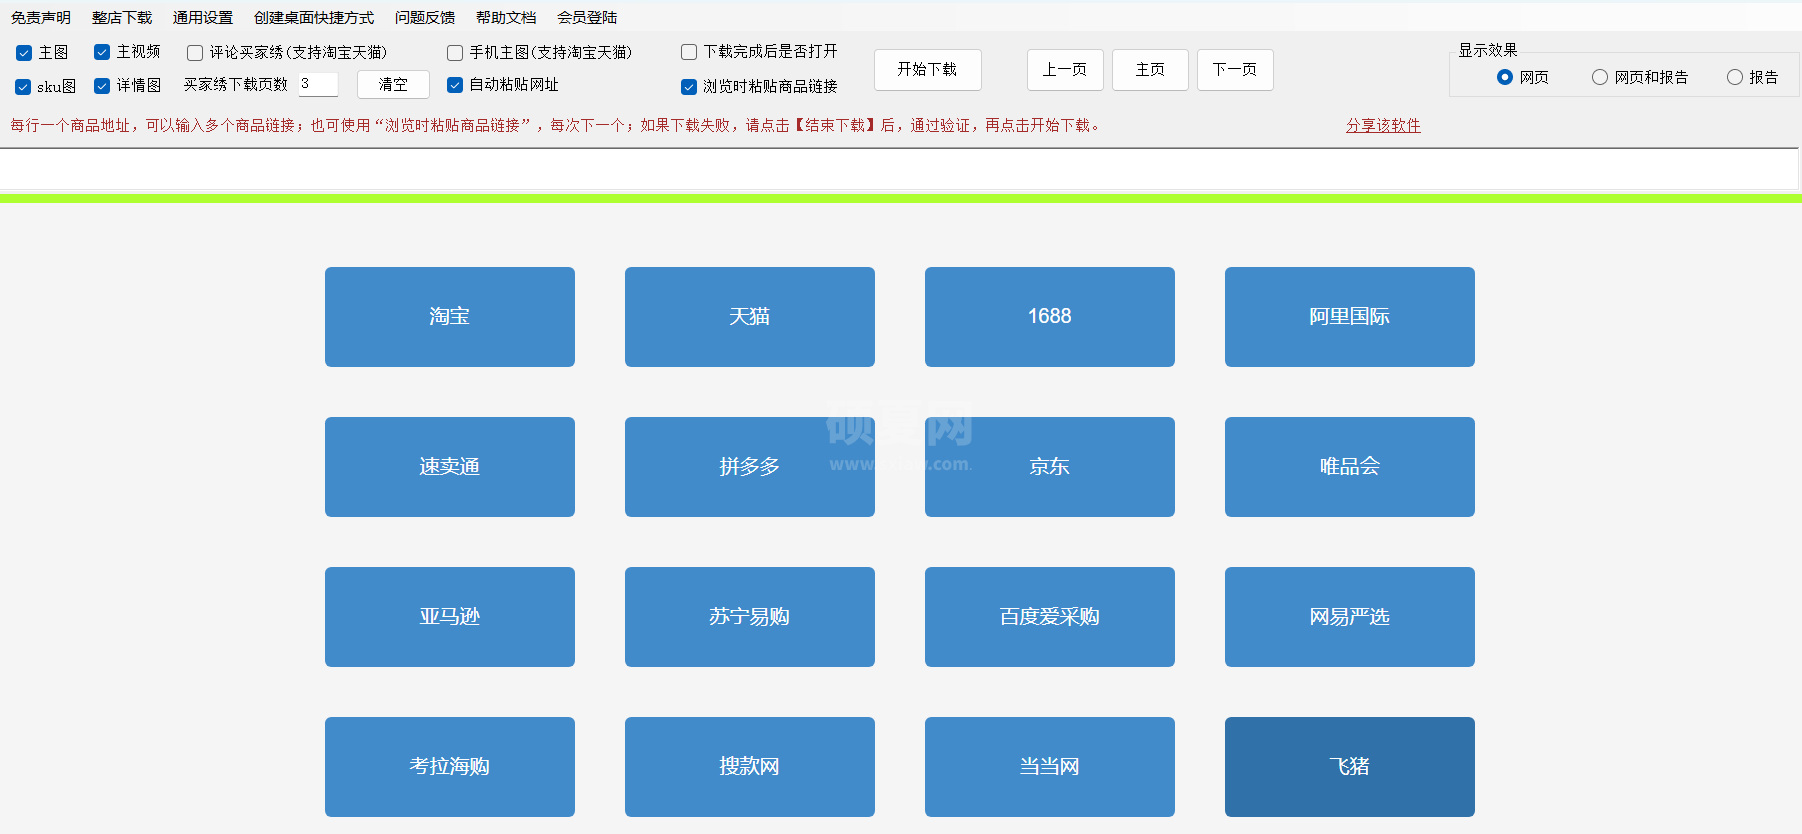Open the 阿里国际 platform tile
Image resolution: width=1802 pixels, height=834 pixels.
tap(1350, 317)
